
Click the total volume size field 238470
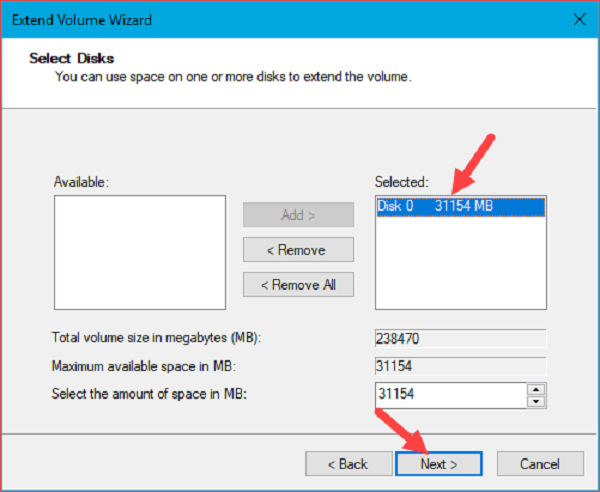coord(460,338)
